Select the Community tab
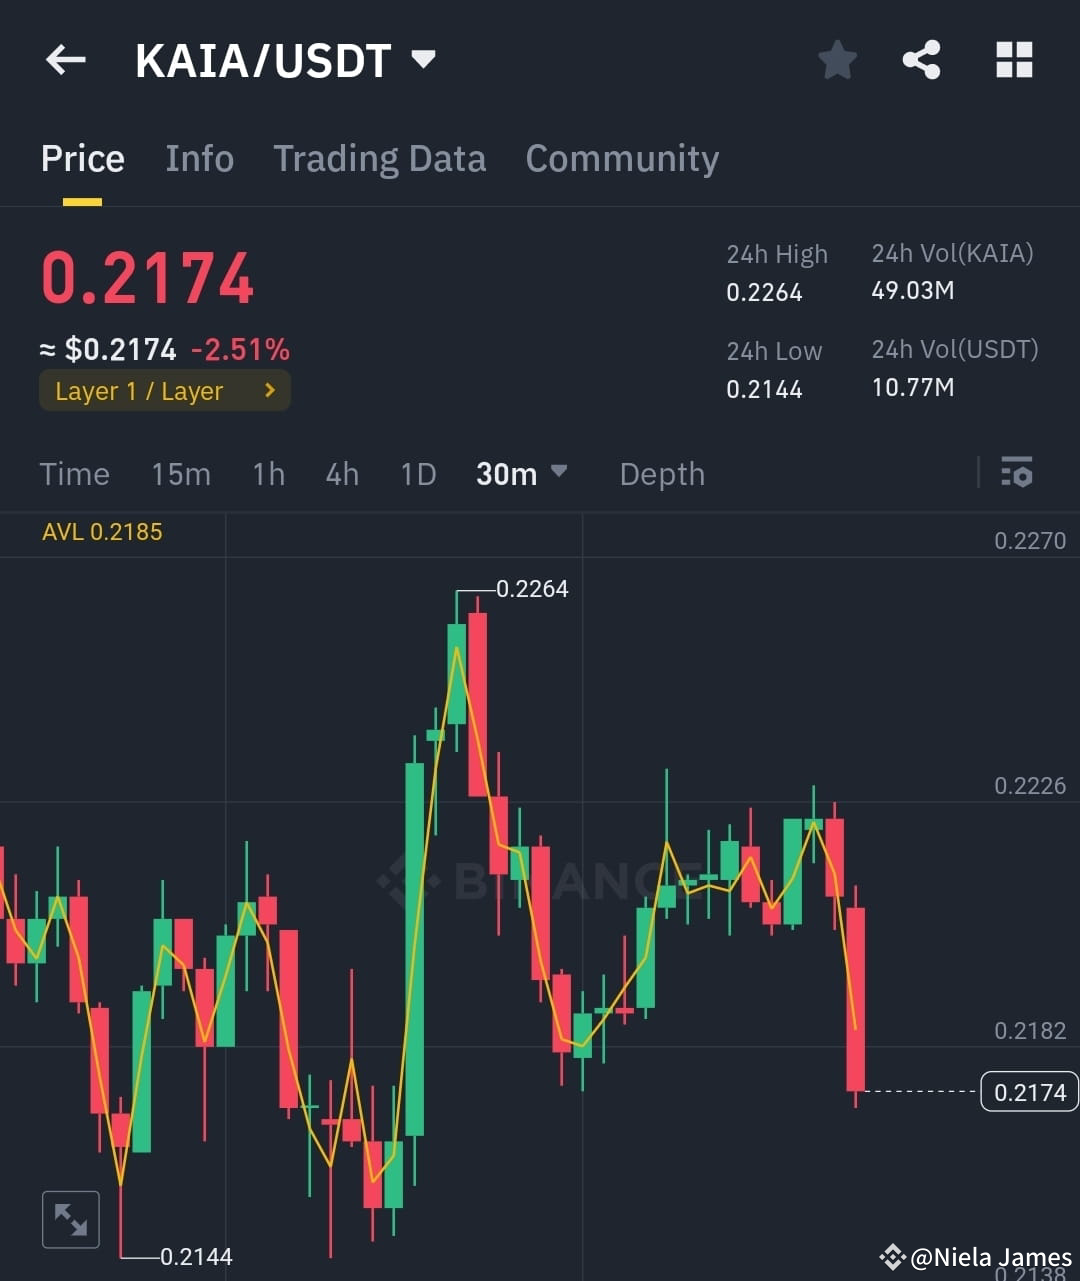 pos(621,158)
